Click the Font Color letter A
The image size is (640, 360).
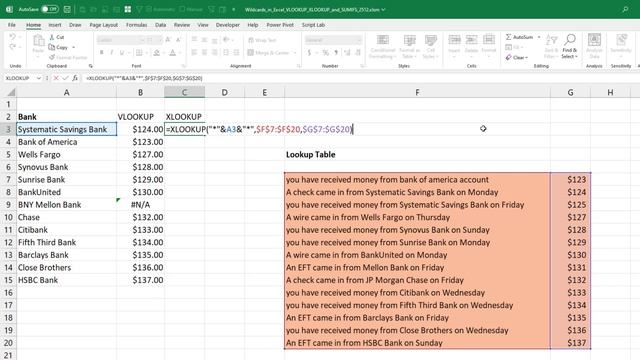(x=173, y=53)
